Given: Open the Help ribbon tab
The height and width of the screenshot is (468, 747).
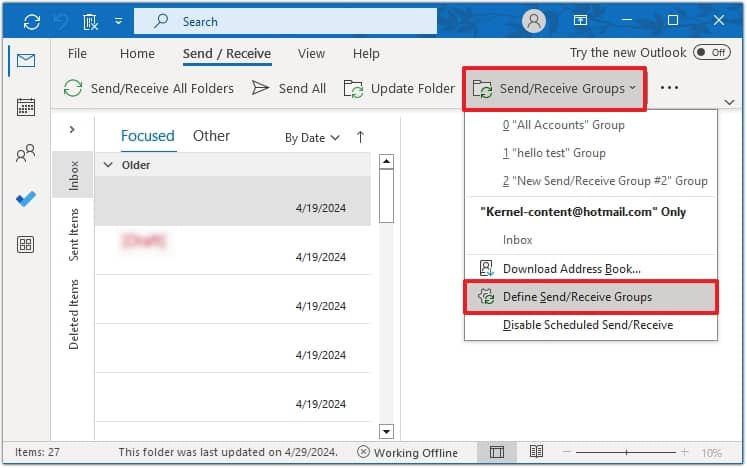Looking at the screenshot, I should [x=366, y=53].
